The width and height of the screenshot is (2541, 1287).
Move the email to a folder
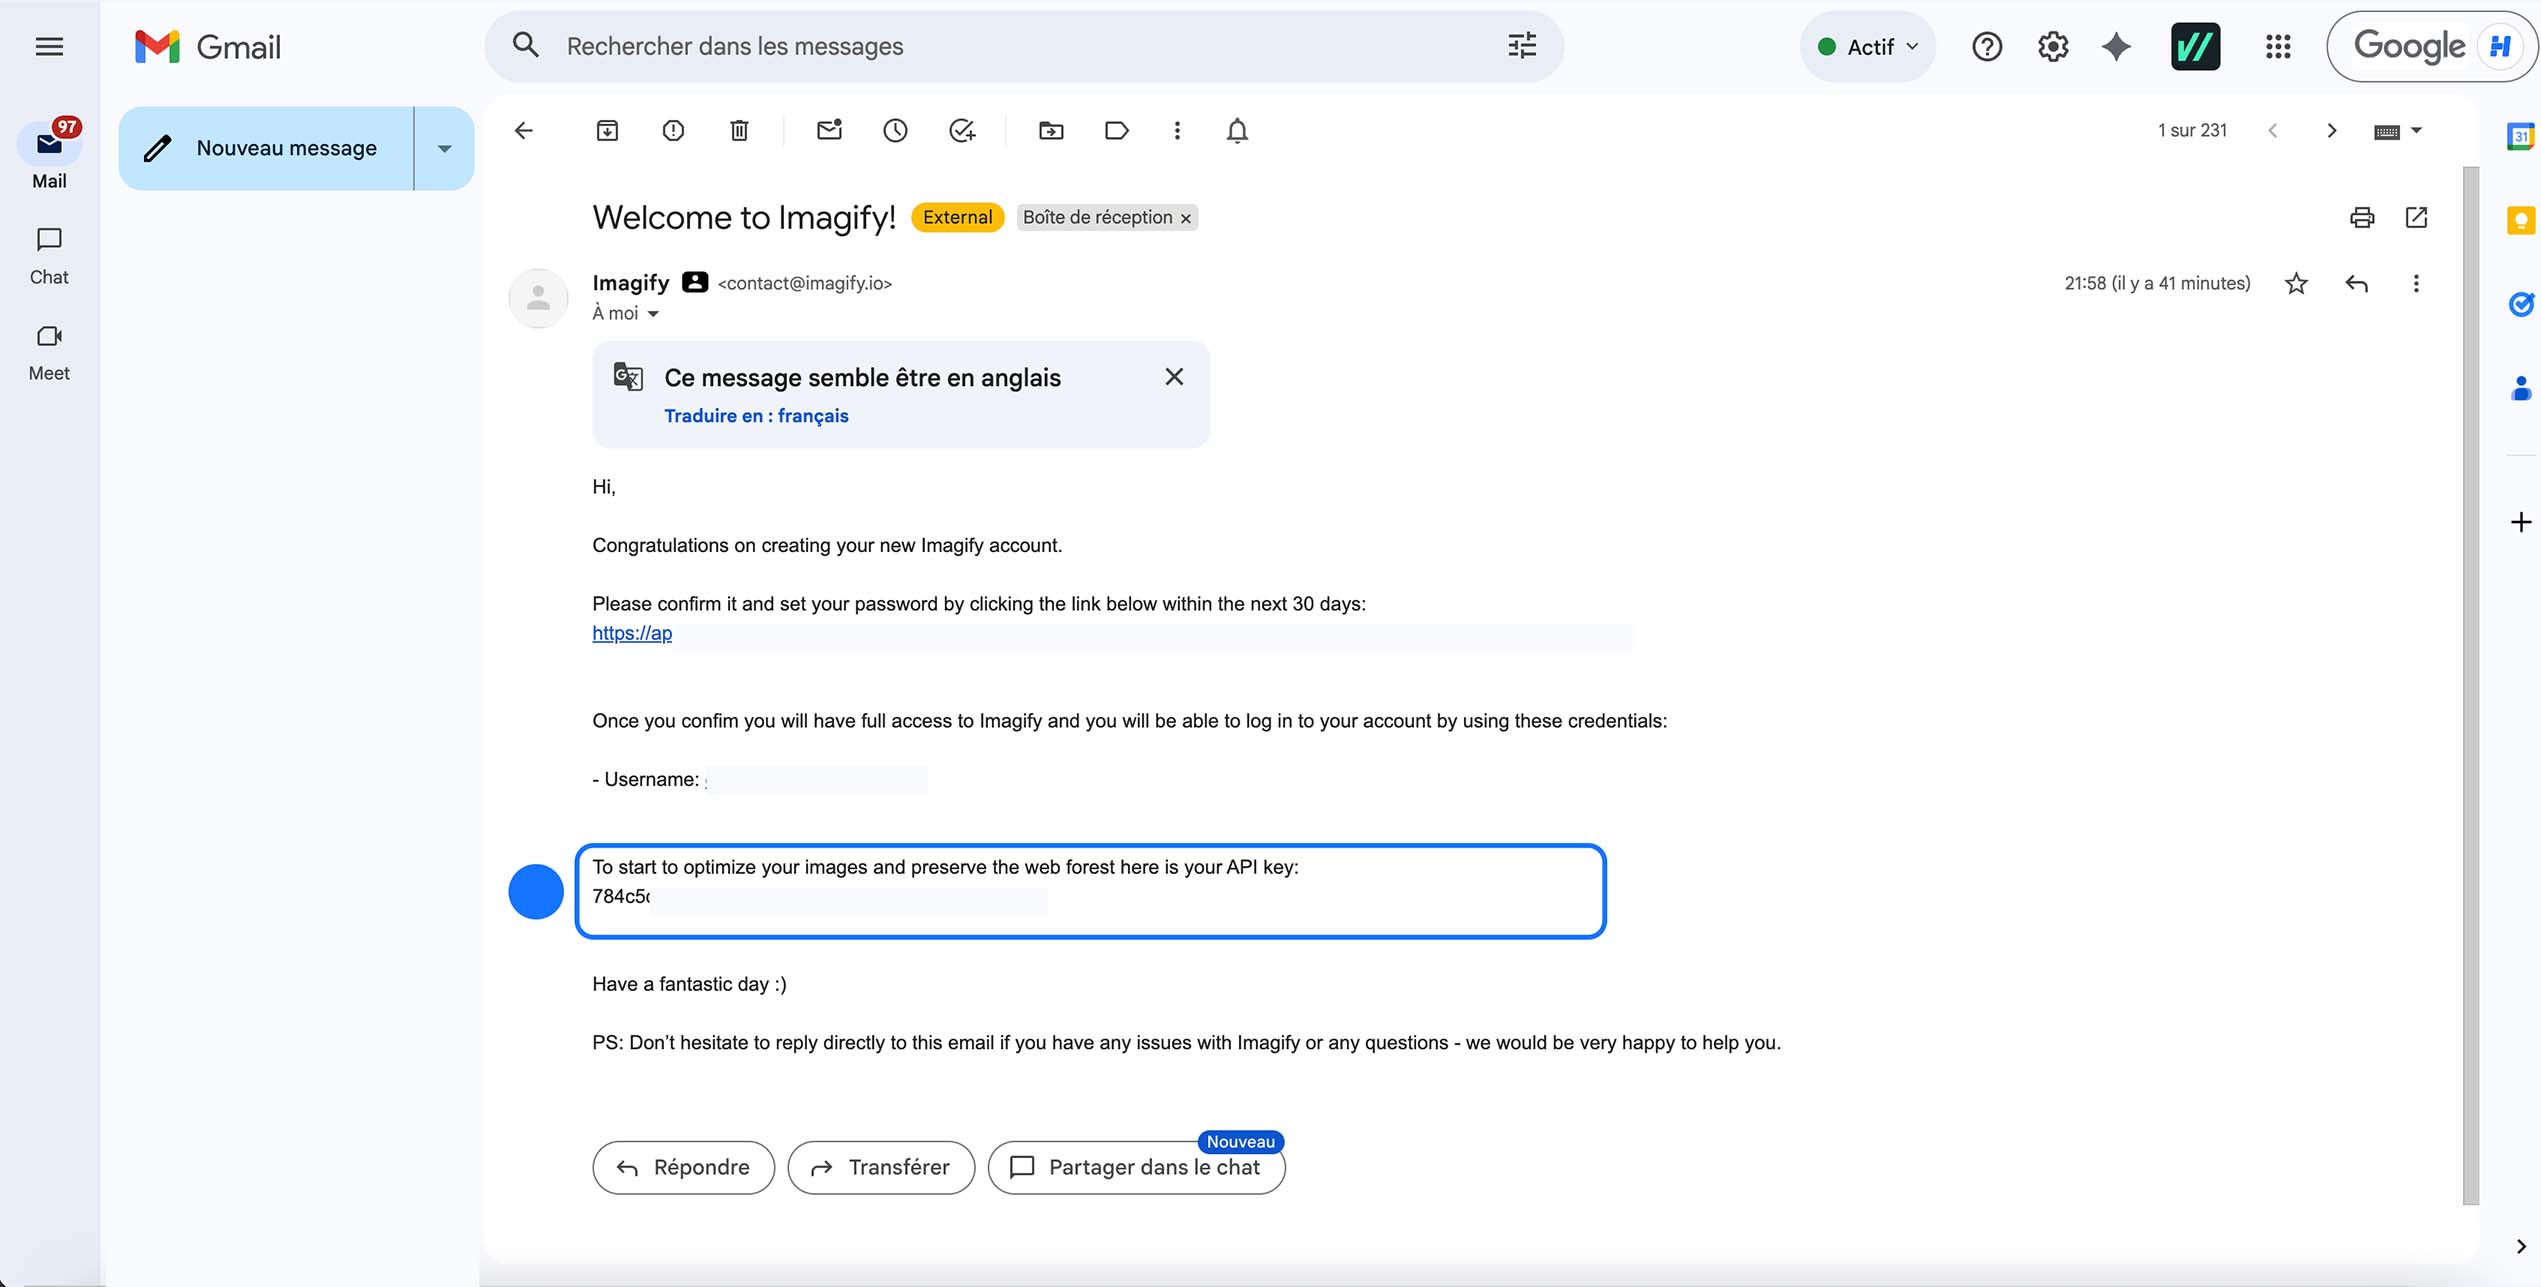tap(1050, 130)
